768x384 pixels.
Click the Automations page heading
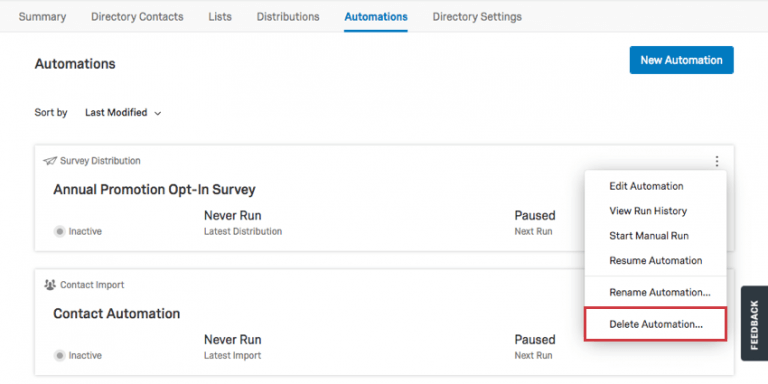pyautogui.click(x=75, y=64)
